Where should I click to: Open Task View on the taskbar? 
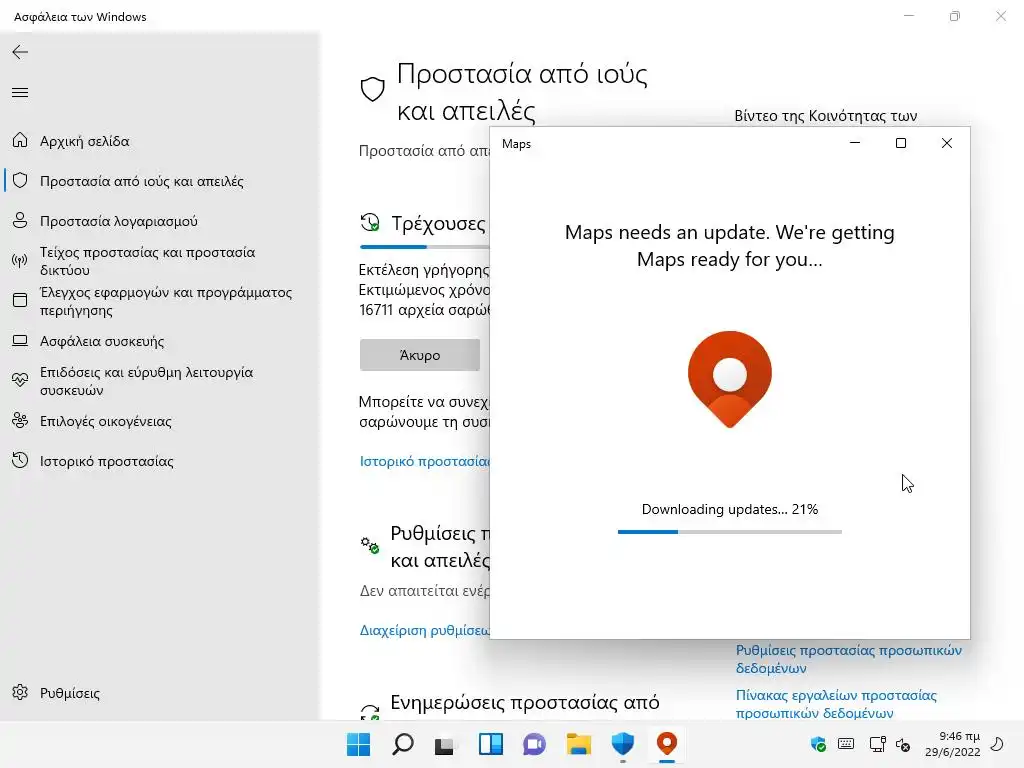pyautogui.click(x=445, y=745)
